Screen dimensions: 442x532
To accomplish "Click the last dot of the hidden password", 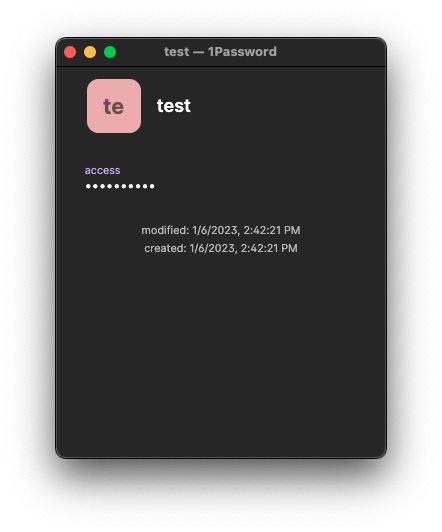I will click(x=152, y=186).
